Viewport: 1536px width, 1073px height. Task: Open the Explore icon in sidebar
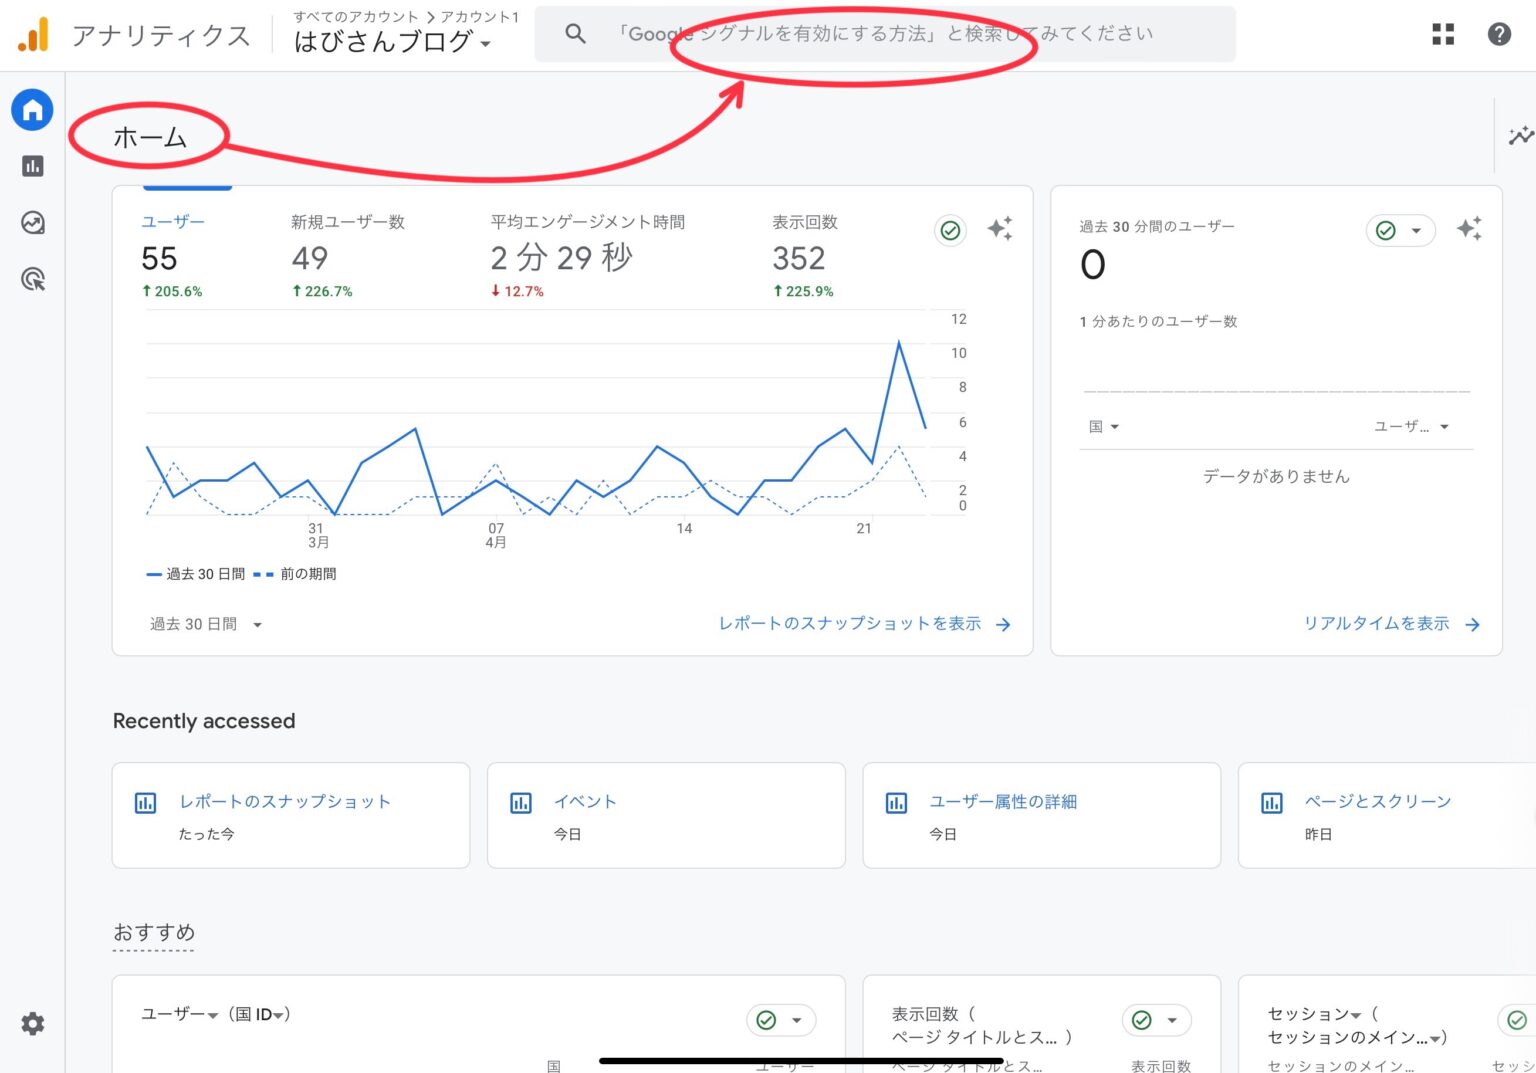(x=32, y=223)
